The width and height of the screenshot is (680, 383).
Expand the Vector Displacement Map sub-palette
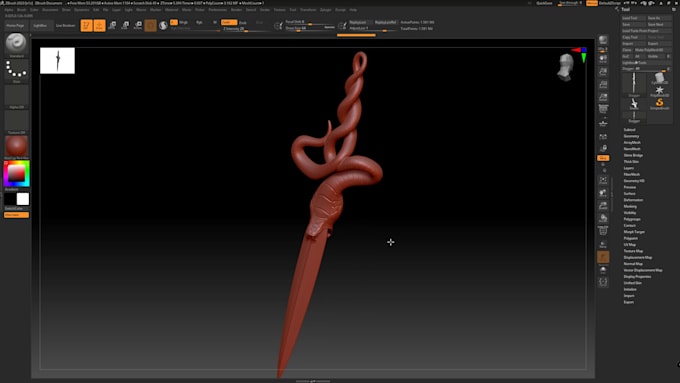point(643,270)
